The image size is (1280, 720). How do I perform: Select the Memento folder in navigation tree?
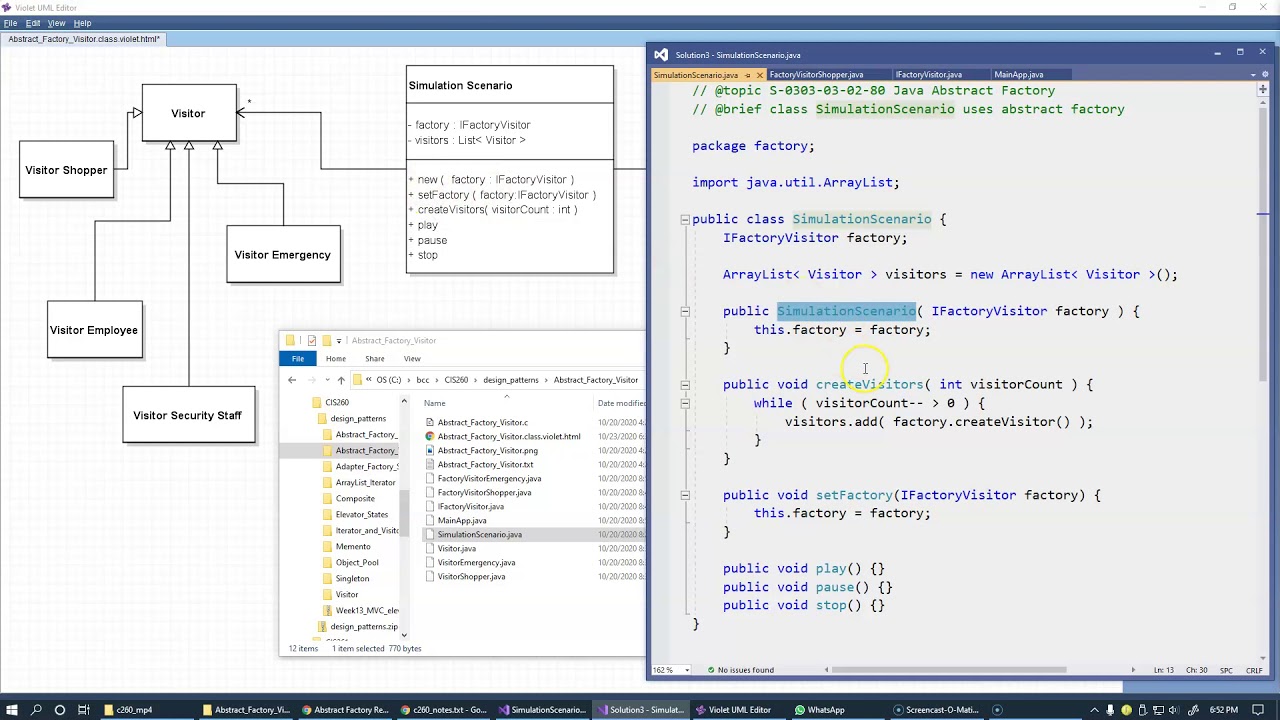click(x=352, y=547)
